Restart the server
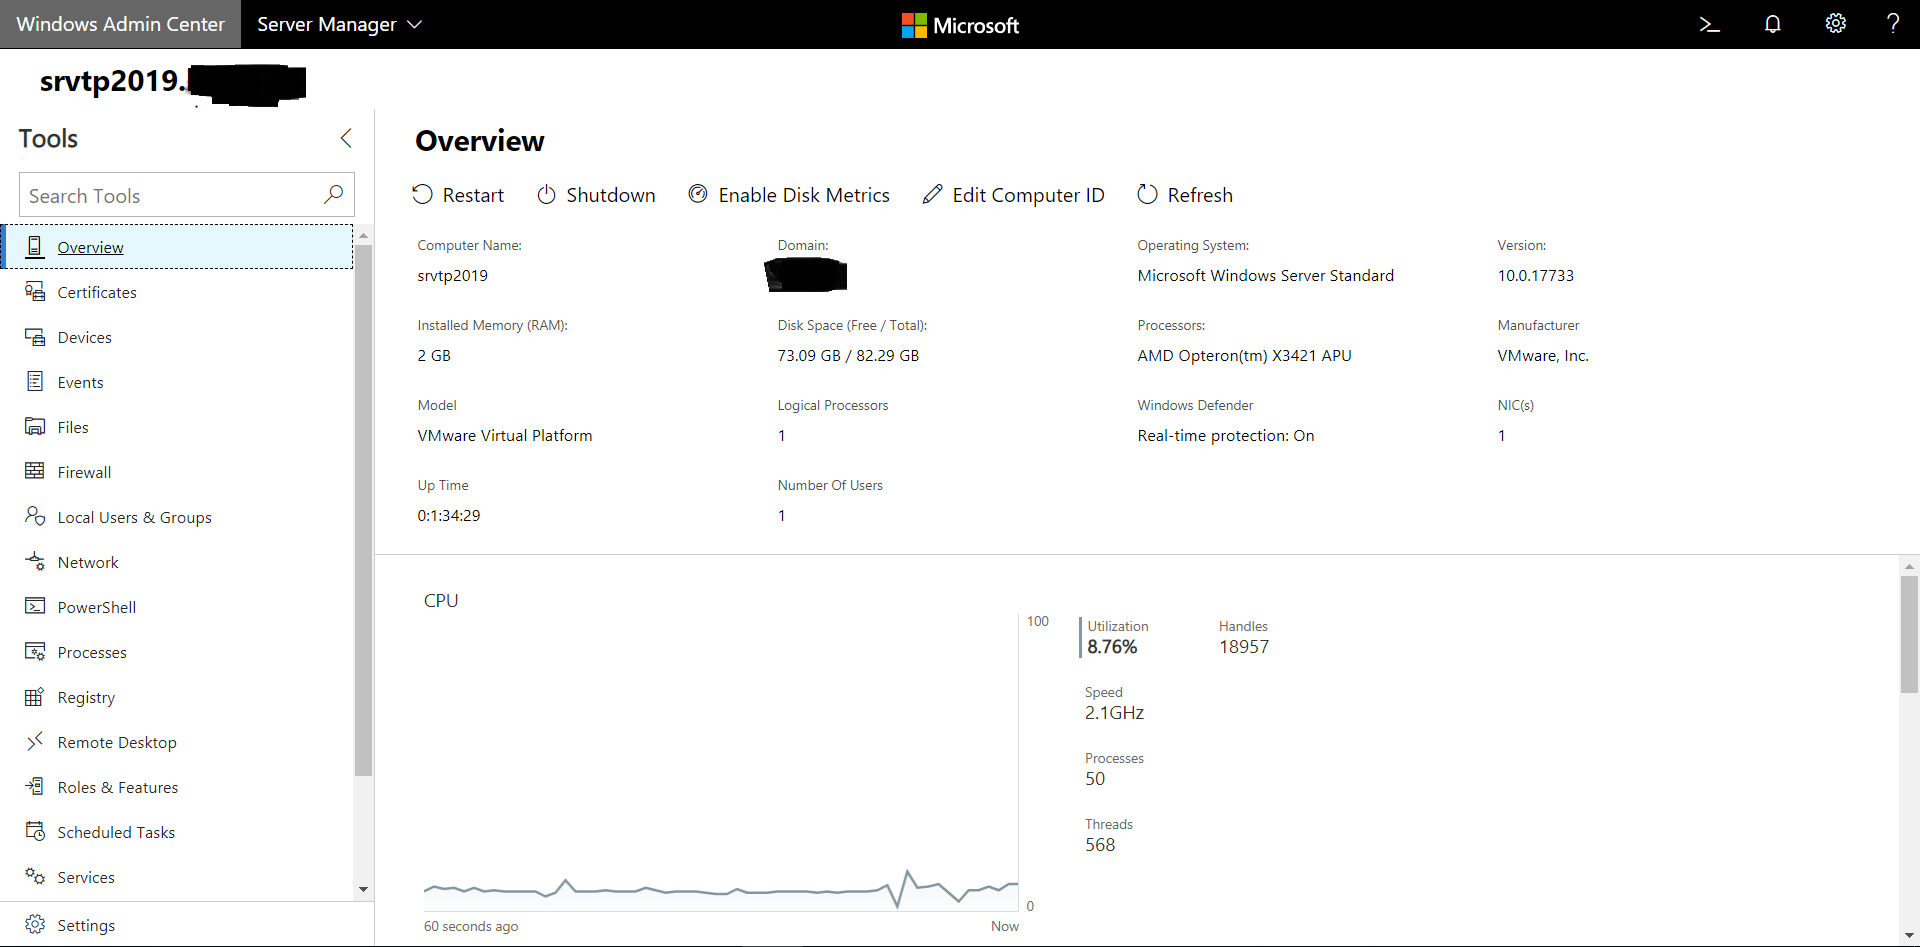1920x947 pixels. pos(459,195)
